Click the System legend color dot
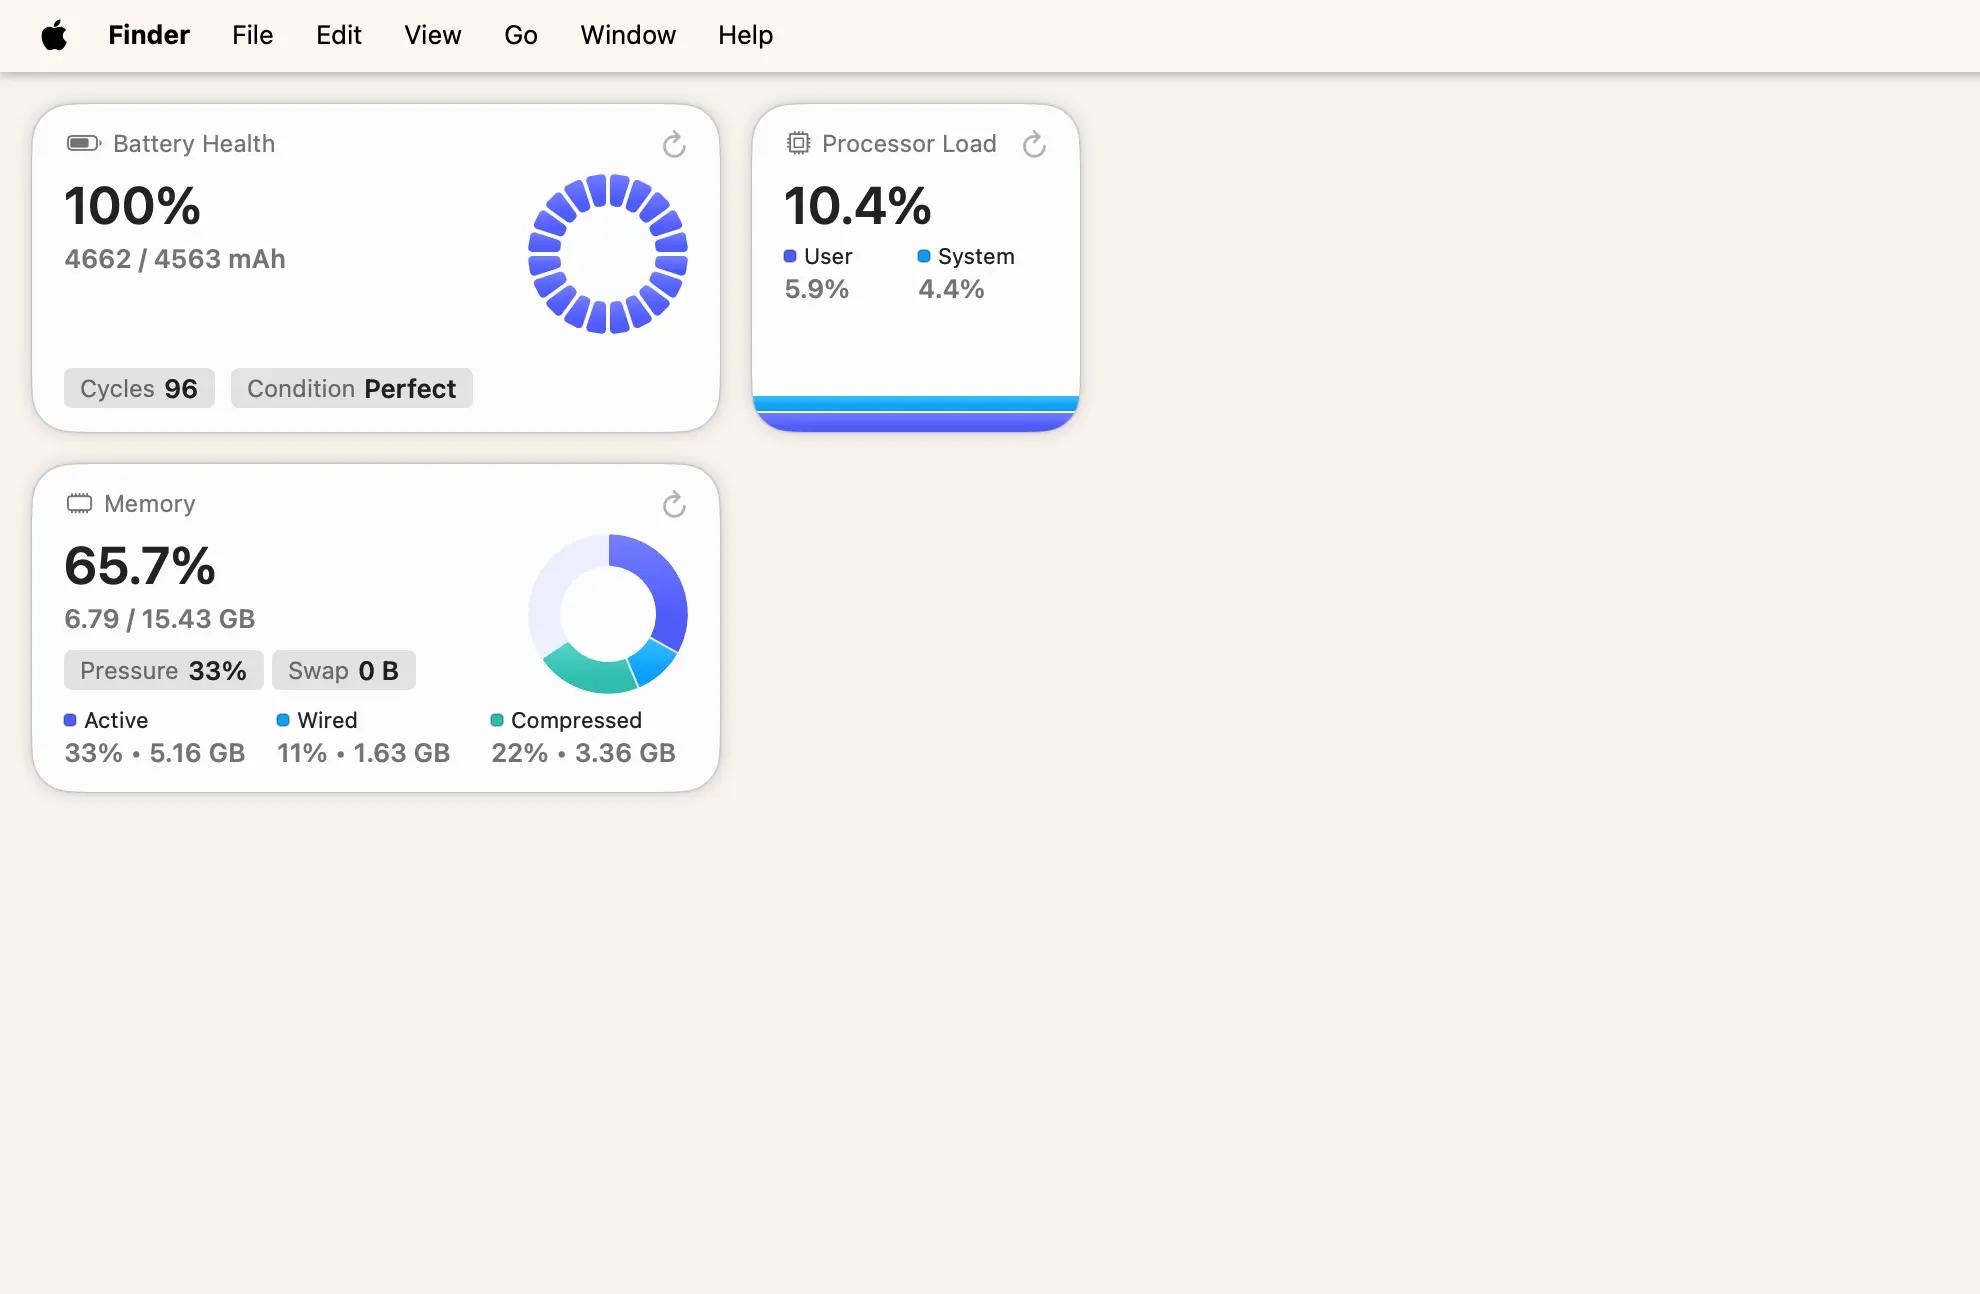Image resolution: width=1980 pixels, height=1294 pixels. pos(924,256)
